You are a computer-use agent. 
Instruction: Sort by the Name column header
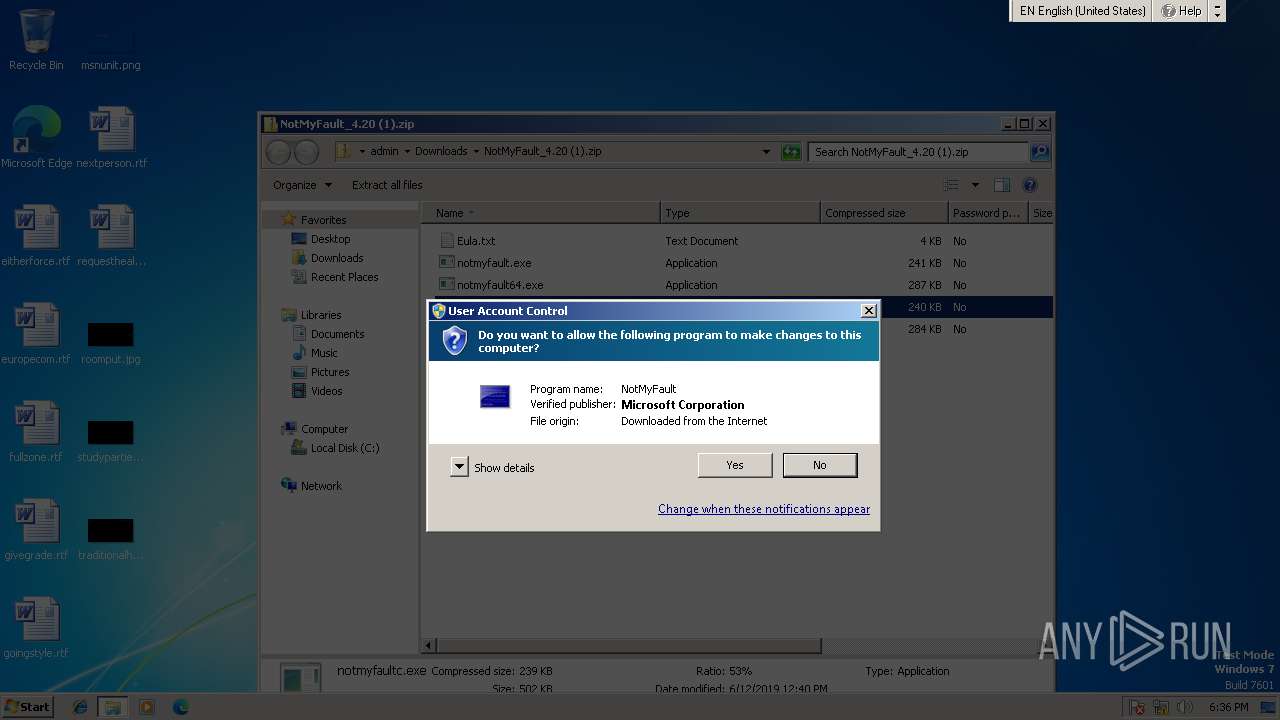click(x=541, y=213)
